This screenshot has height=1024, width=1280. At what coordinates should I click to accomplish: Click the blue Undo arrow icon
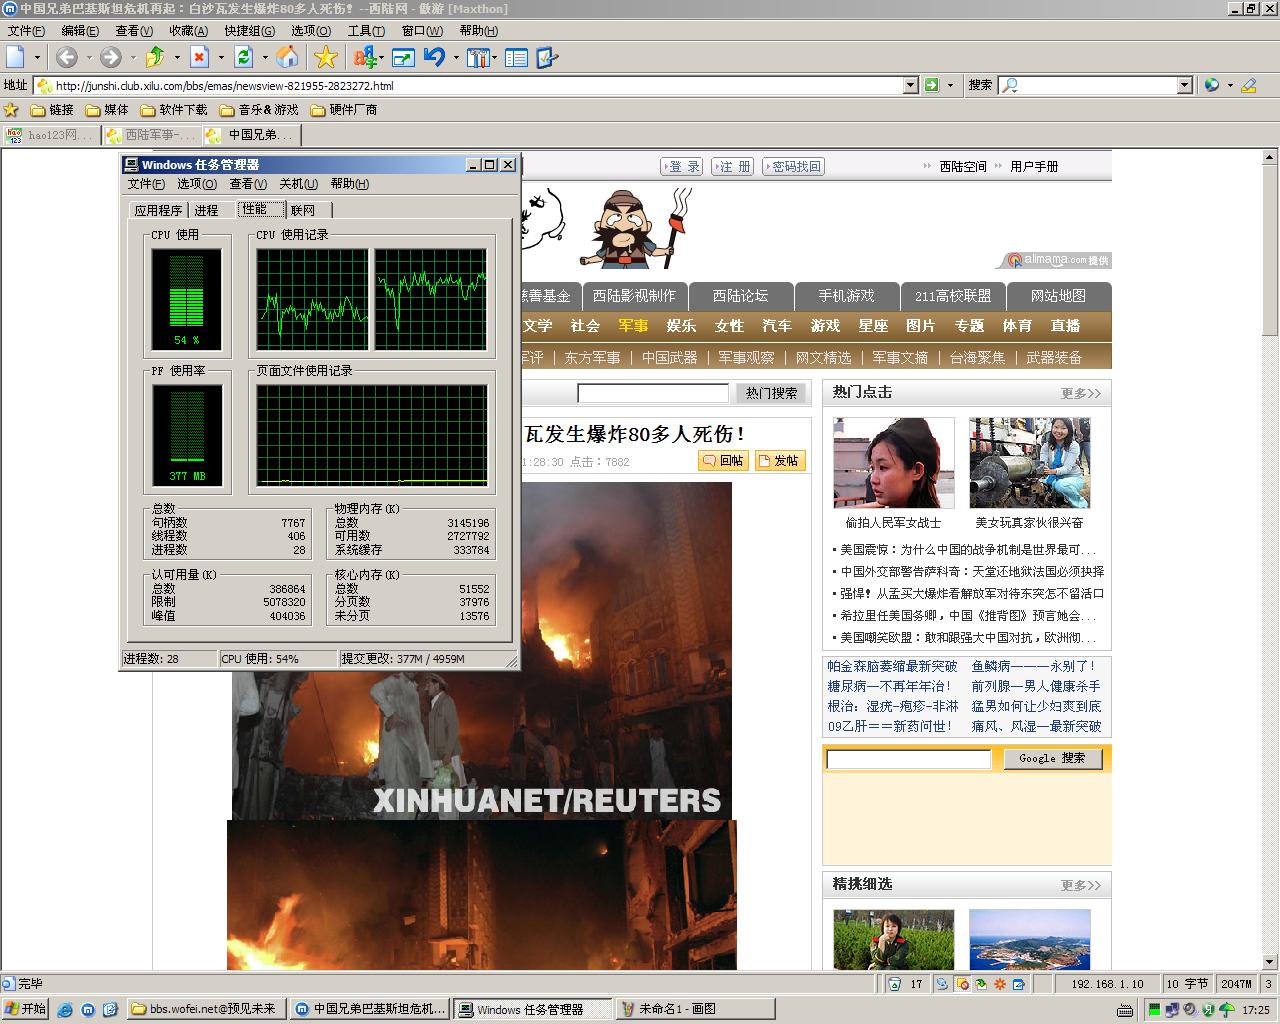coord(434,58)
